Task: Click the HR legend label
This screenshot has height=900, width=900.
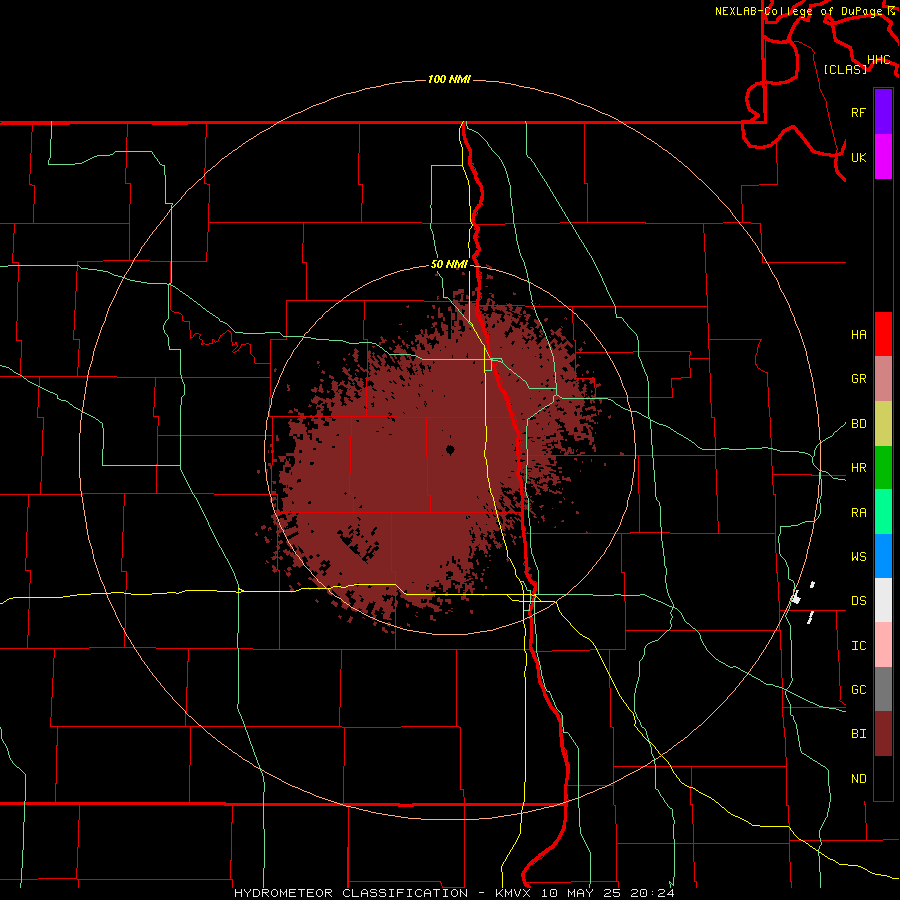Action: tap(858, 468)
